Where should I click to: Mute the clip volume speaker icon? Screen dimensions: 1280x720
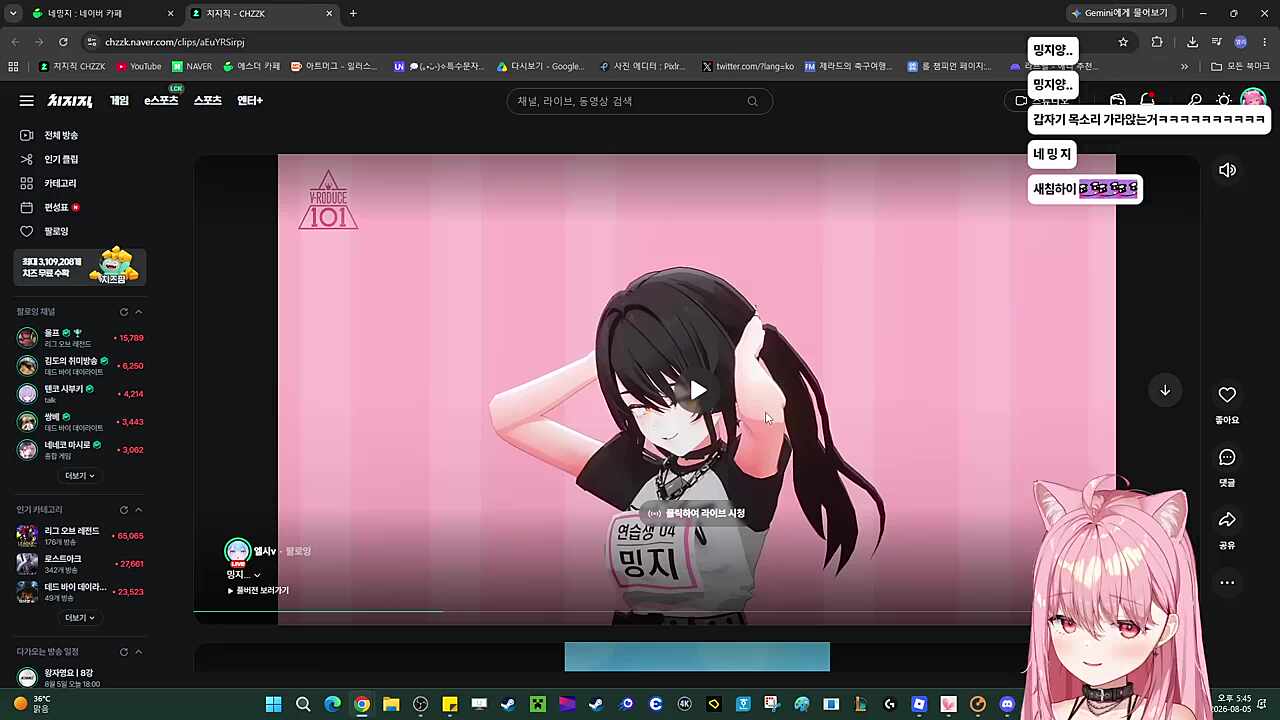[x=1227, y=170]
